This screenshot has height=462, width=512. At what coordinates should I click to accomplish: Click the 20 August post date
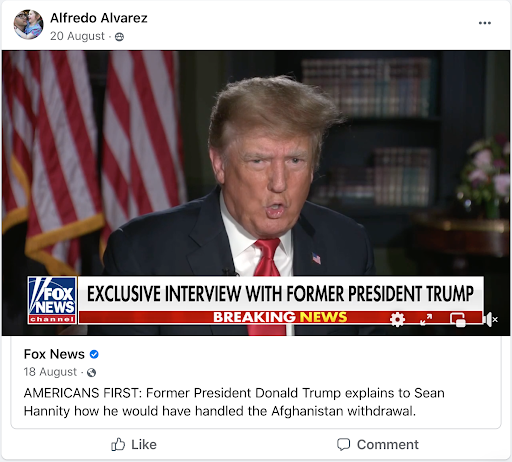(x=77, y=36)
